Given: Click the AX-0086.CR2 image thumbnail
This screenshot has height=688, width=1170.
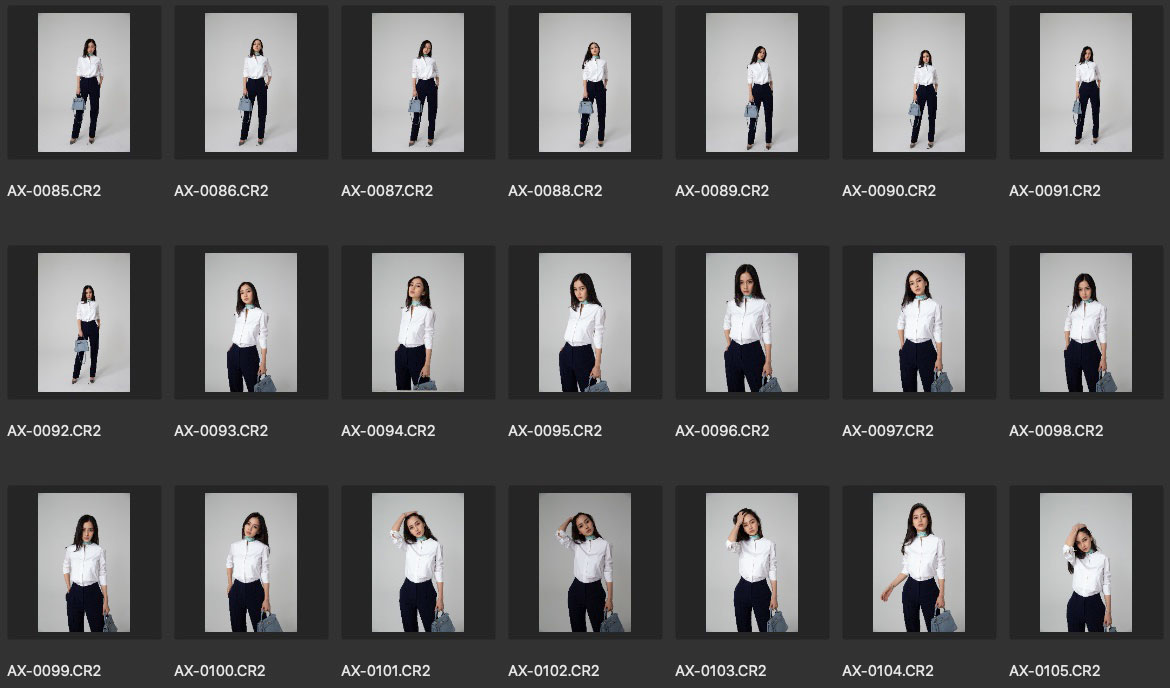Looking at the screenshot, I should click(x=251, y=82).
